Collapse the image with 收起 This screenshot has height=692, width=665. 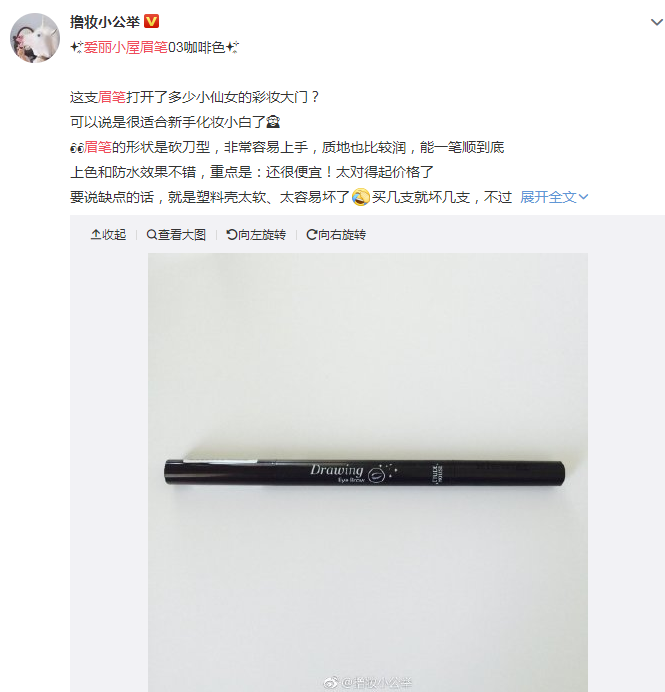click(109, 235)
